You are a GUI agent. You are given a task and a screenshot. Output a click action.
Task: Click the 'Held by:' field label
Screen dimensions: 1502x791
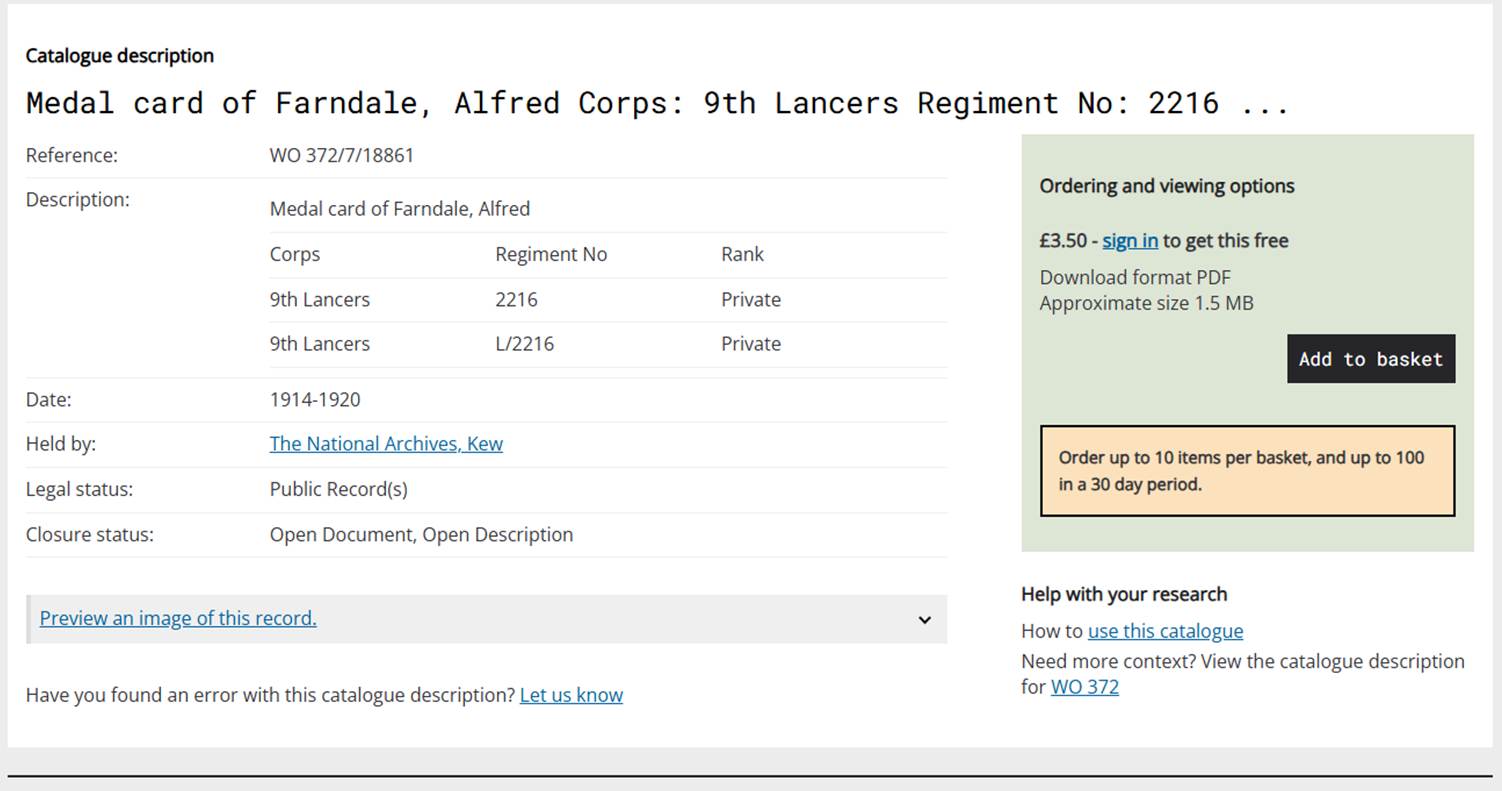(x=61, y=443)
